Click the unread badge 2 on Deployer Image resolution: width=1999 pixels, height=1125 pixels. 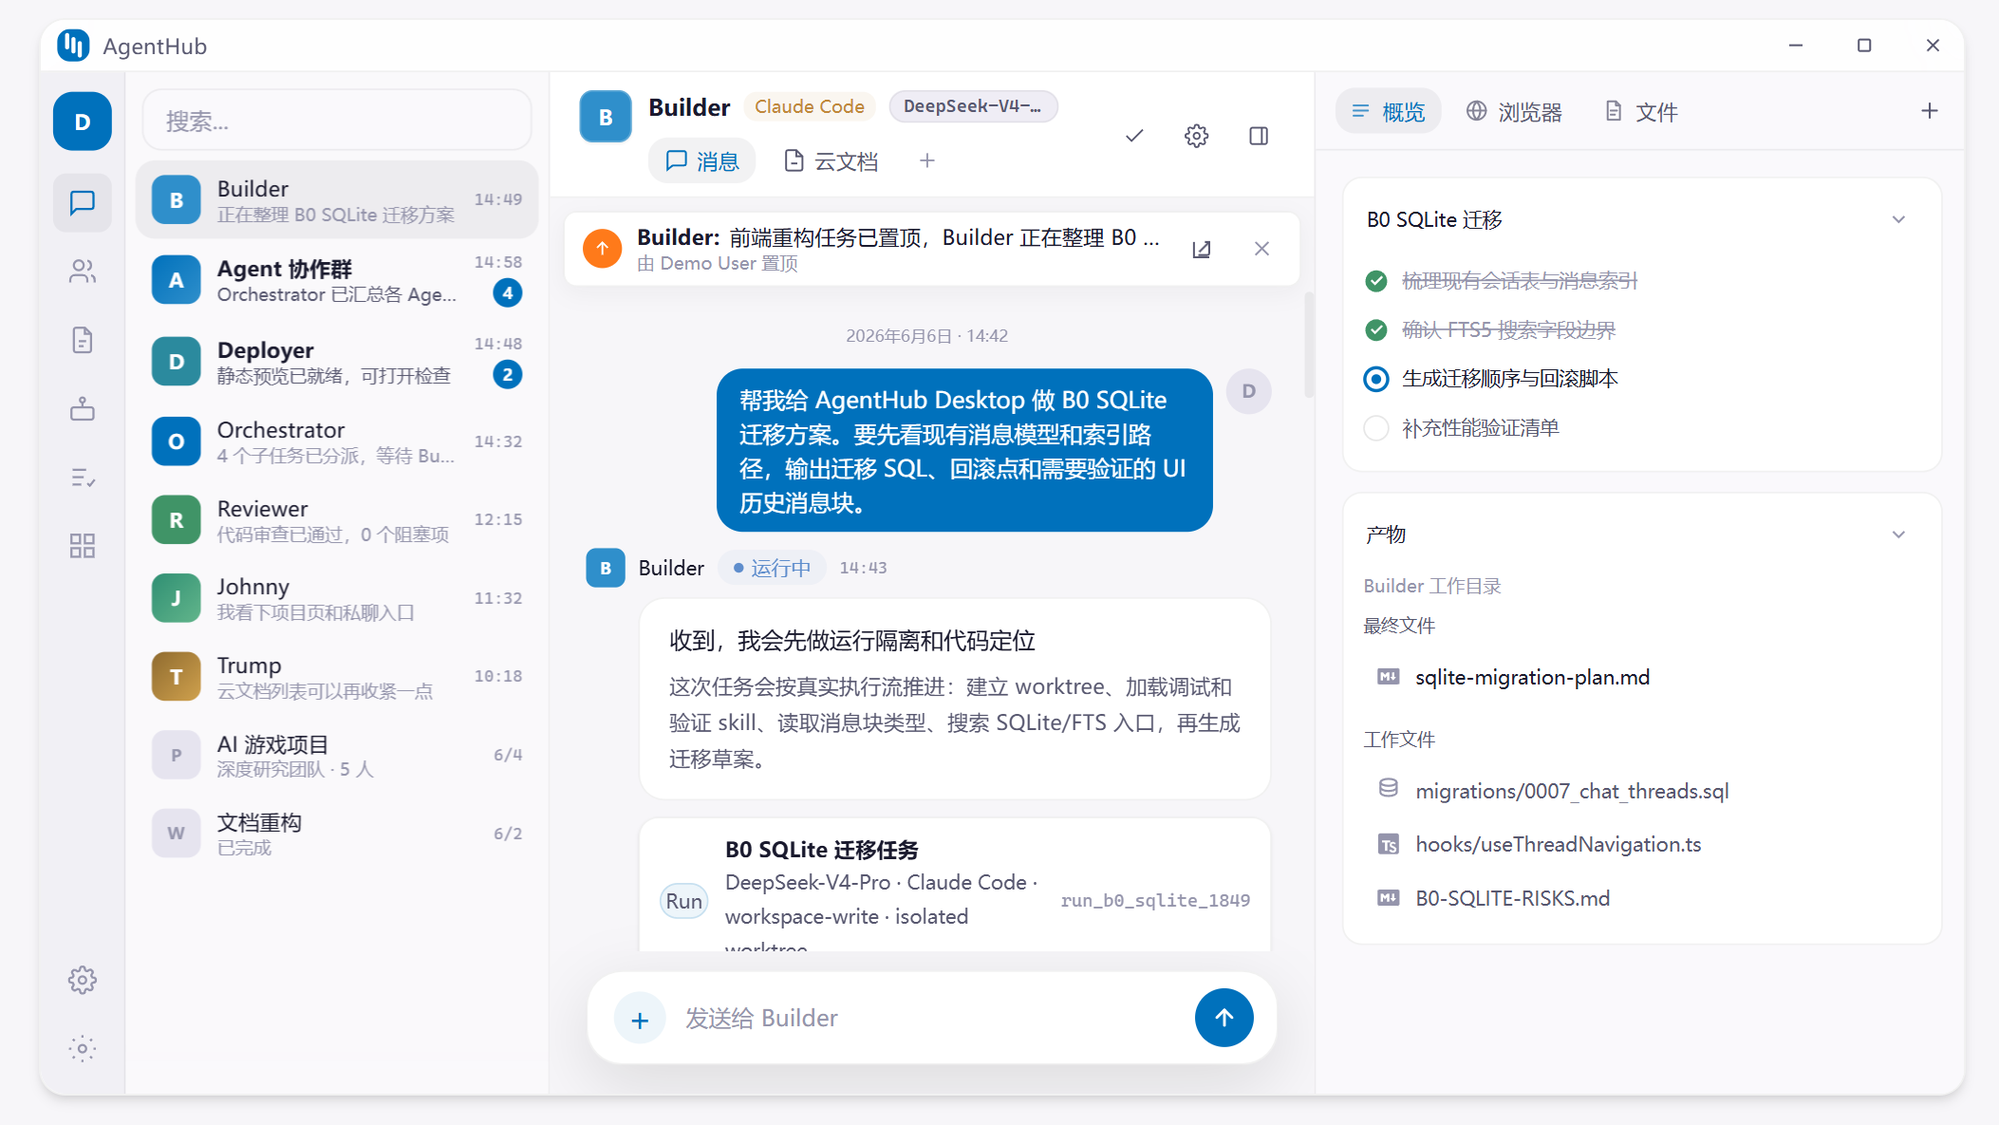pos(507,375)
